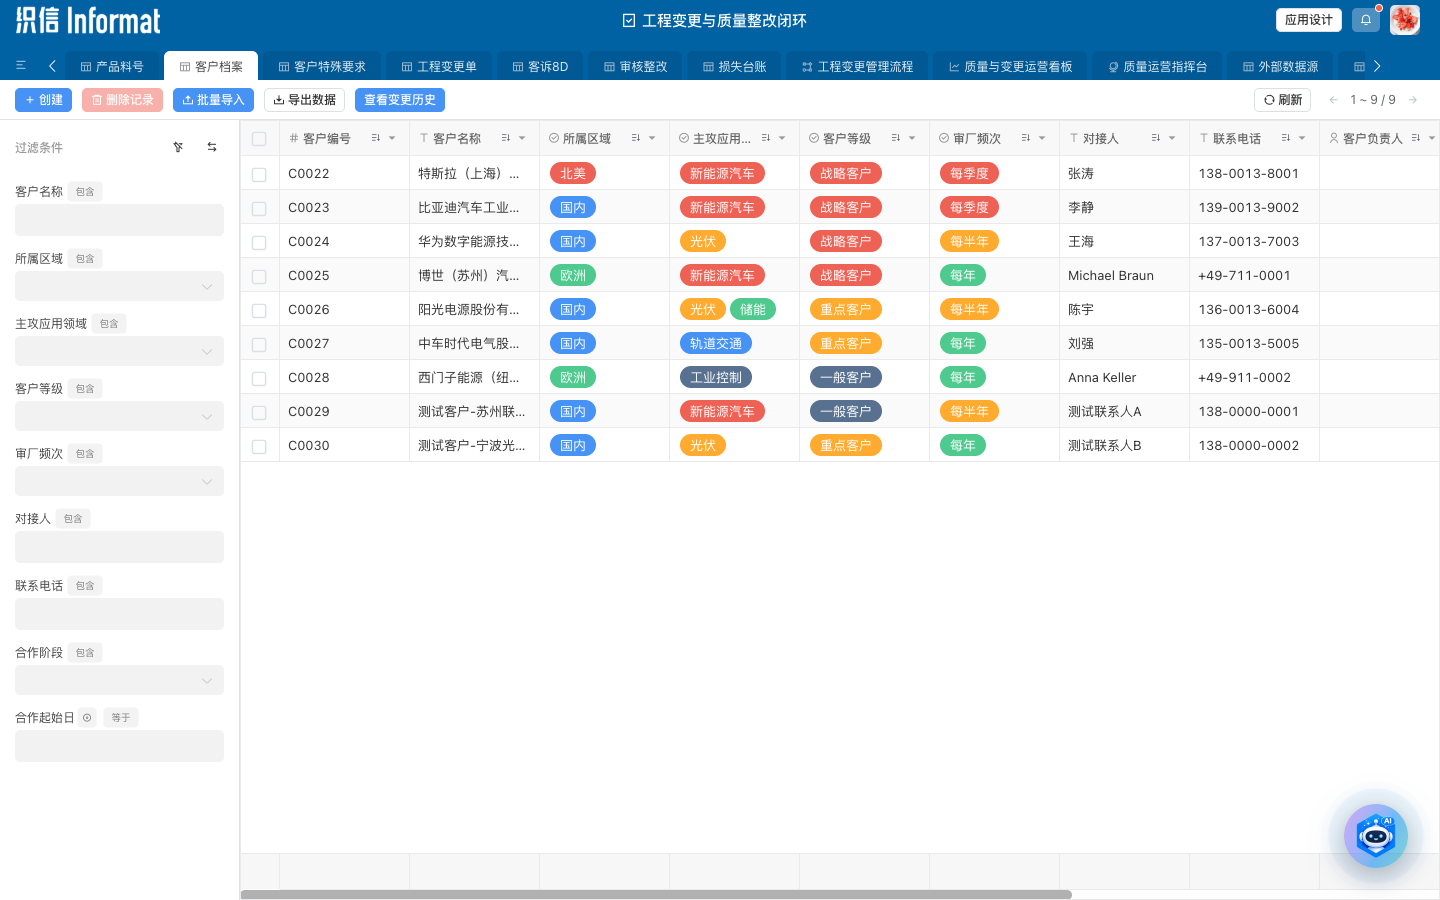Viewport: 1440px width, 900px height.
Task: Open the AI assistant robot icon
Action: (x=1376, y=836)
